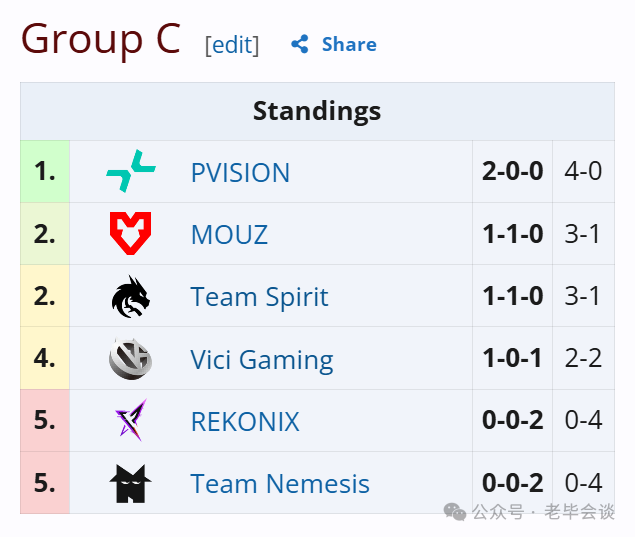
Task: Open the MOUZ team link
Action: pyautogui.click(x=229, y=234)
